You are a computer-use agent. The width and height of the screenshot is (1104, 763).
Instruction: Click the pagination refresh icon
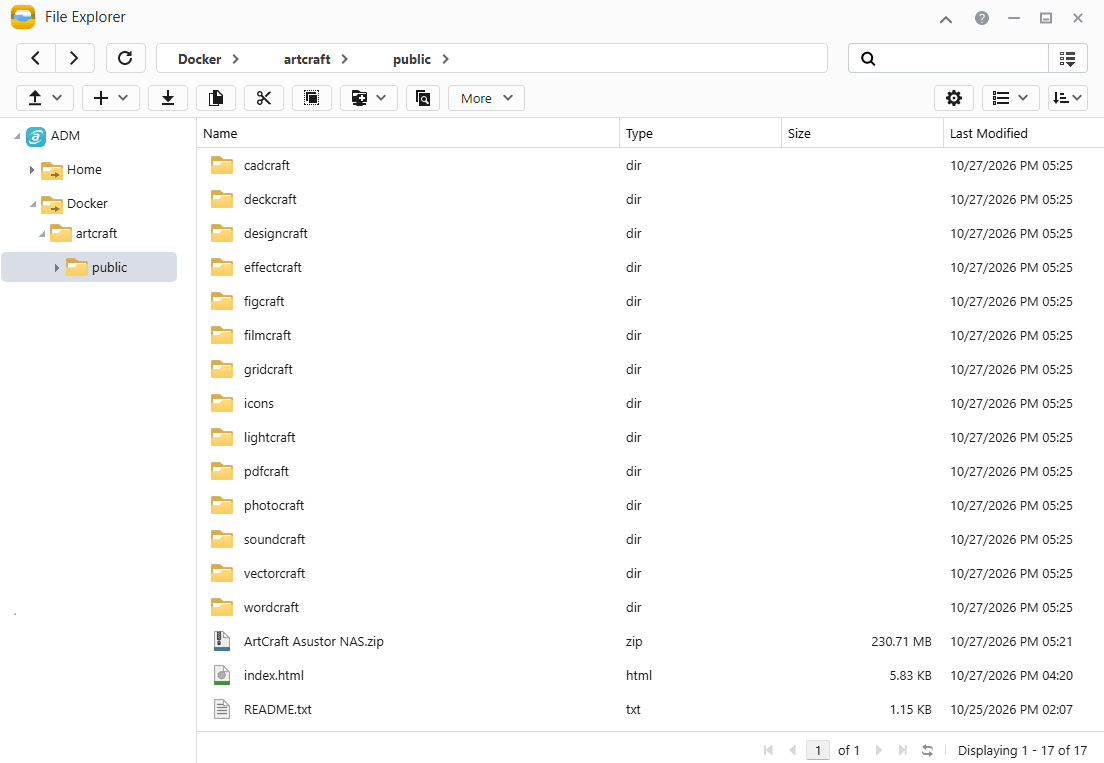(x=927, y=750)
